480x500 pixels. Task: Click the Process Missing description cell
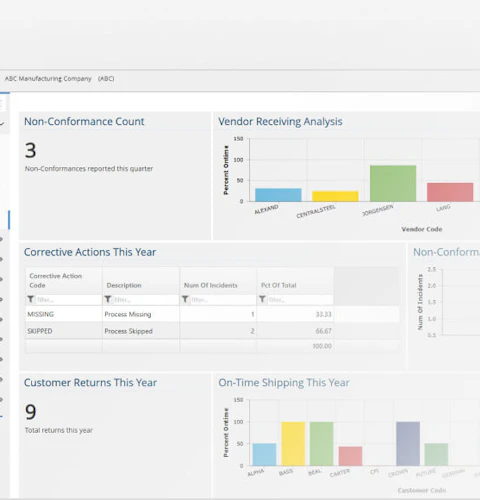click(141, 314)
